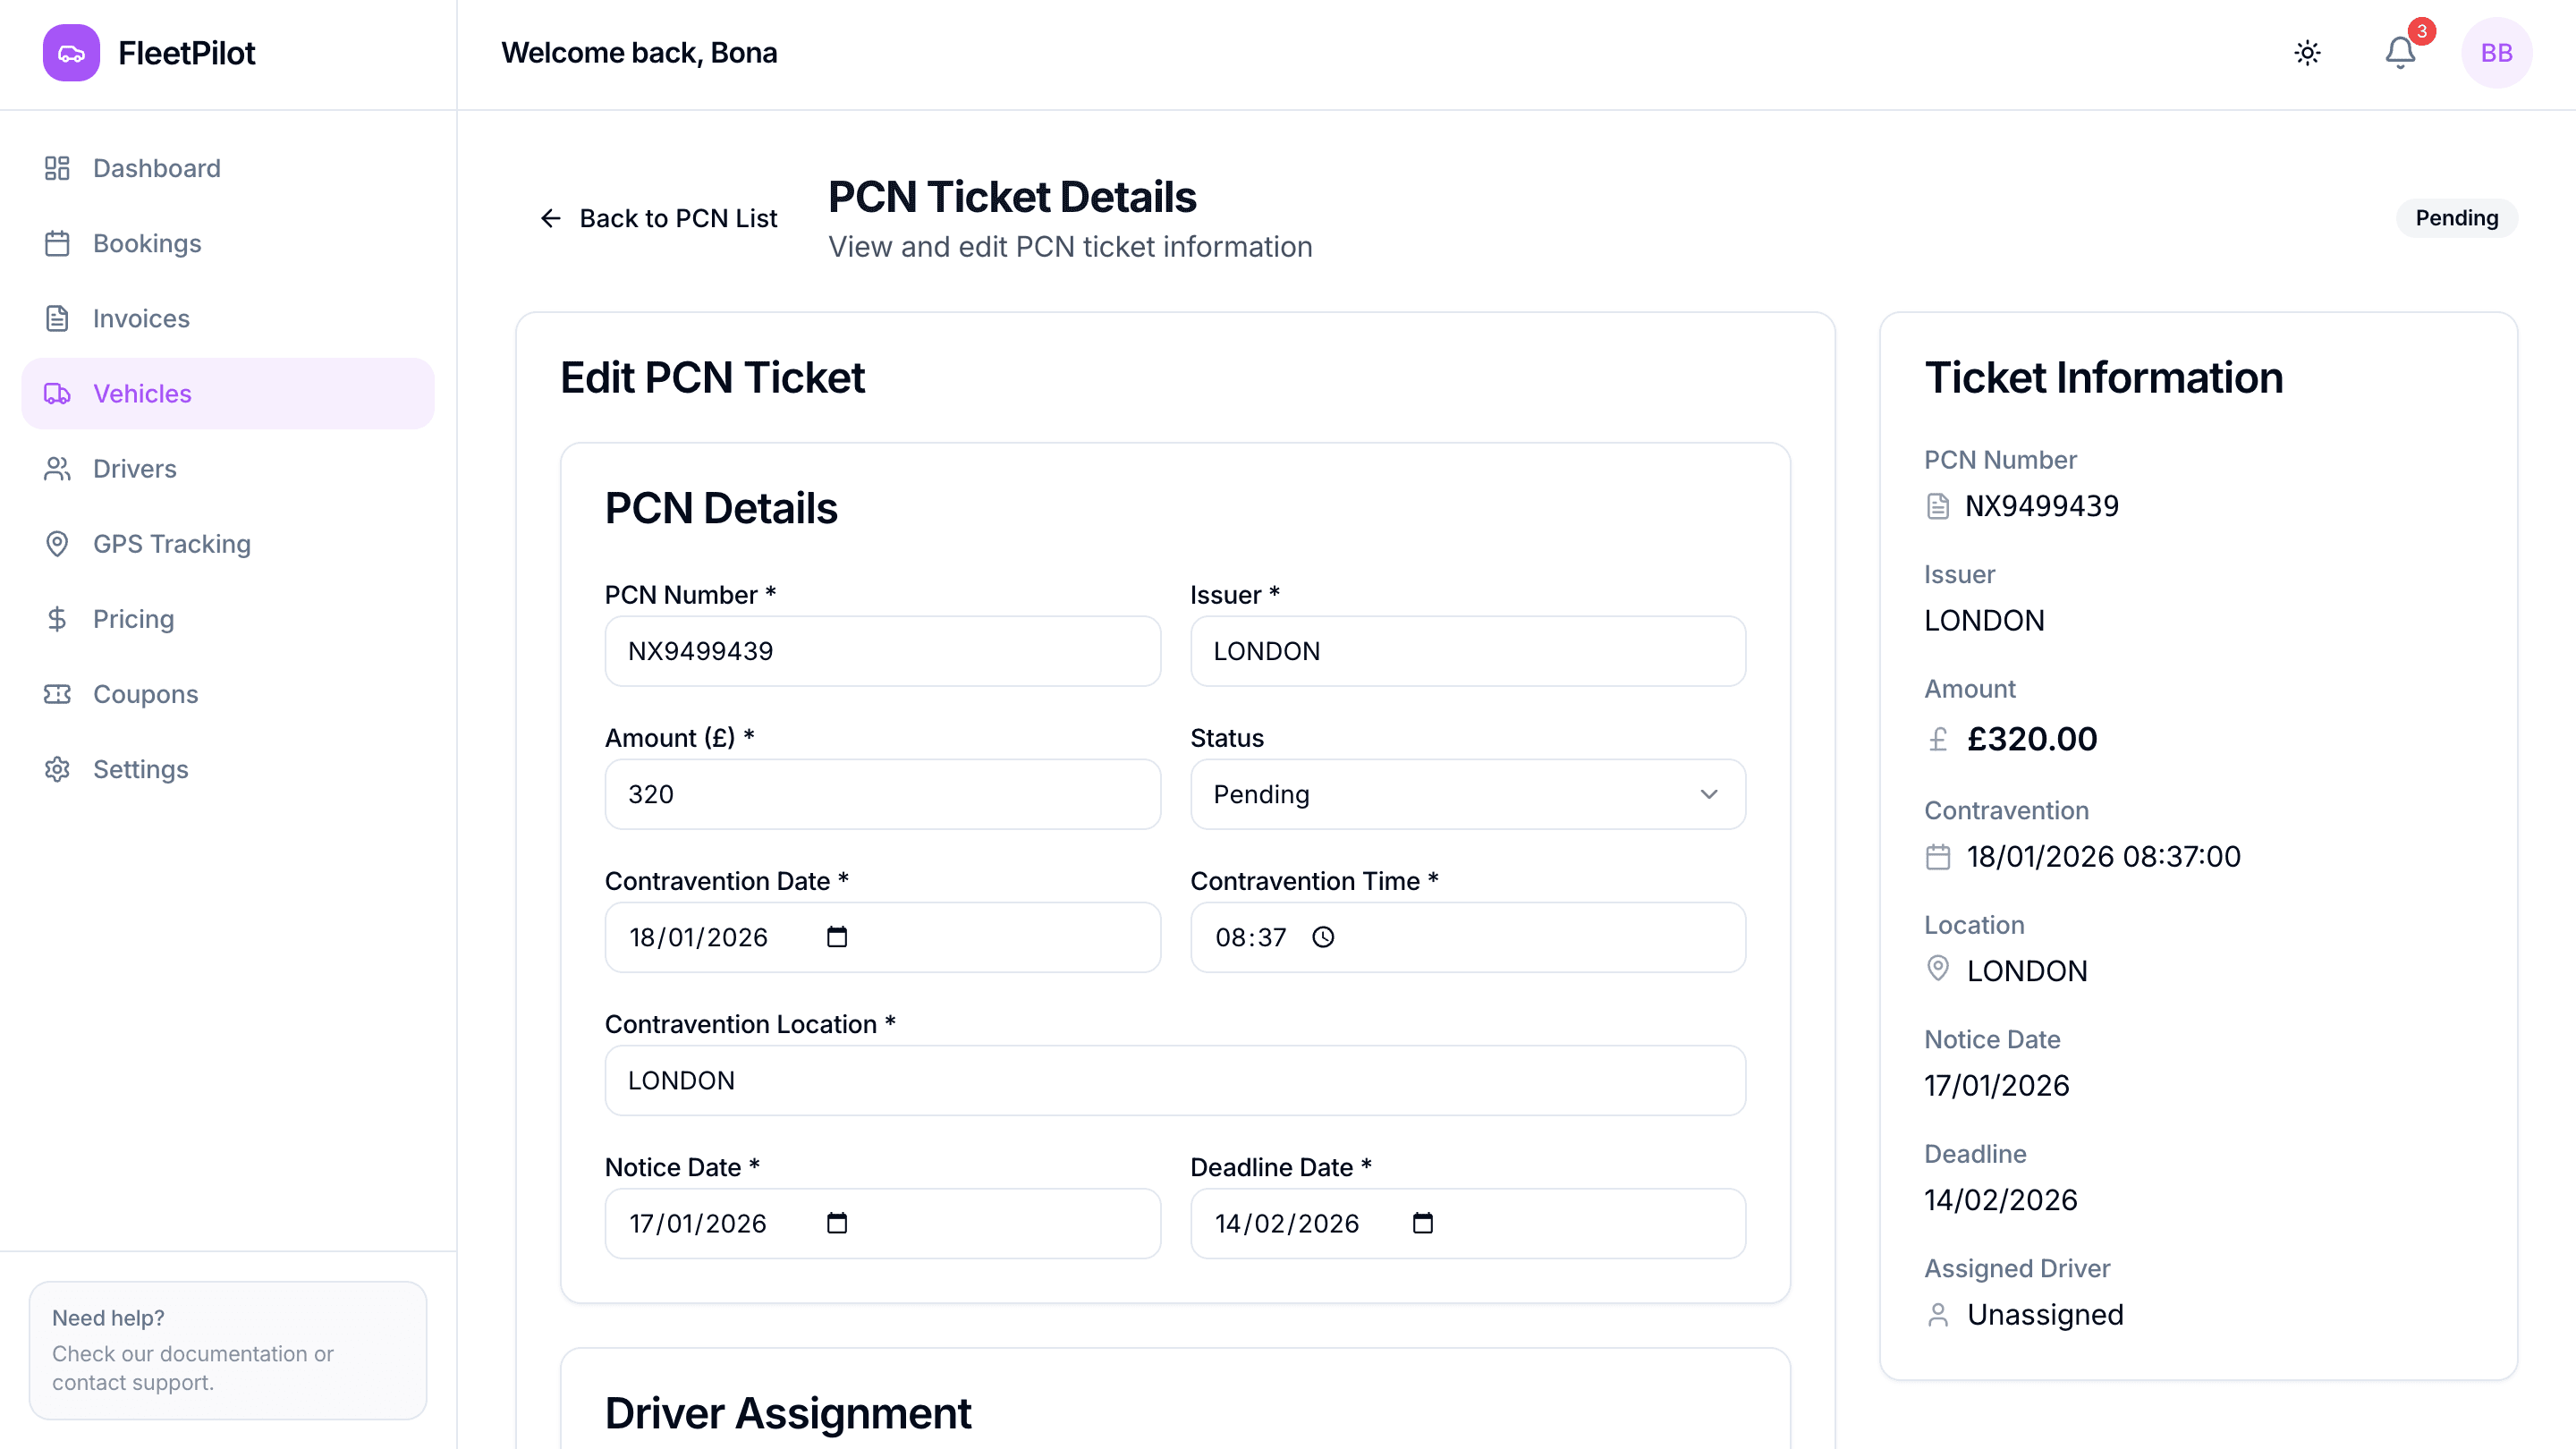Click the FleetPilot car logo
This screenshot has width=2576, height=1449.
(x=71, y=53)
